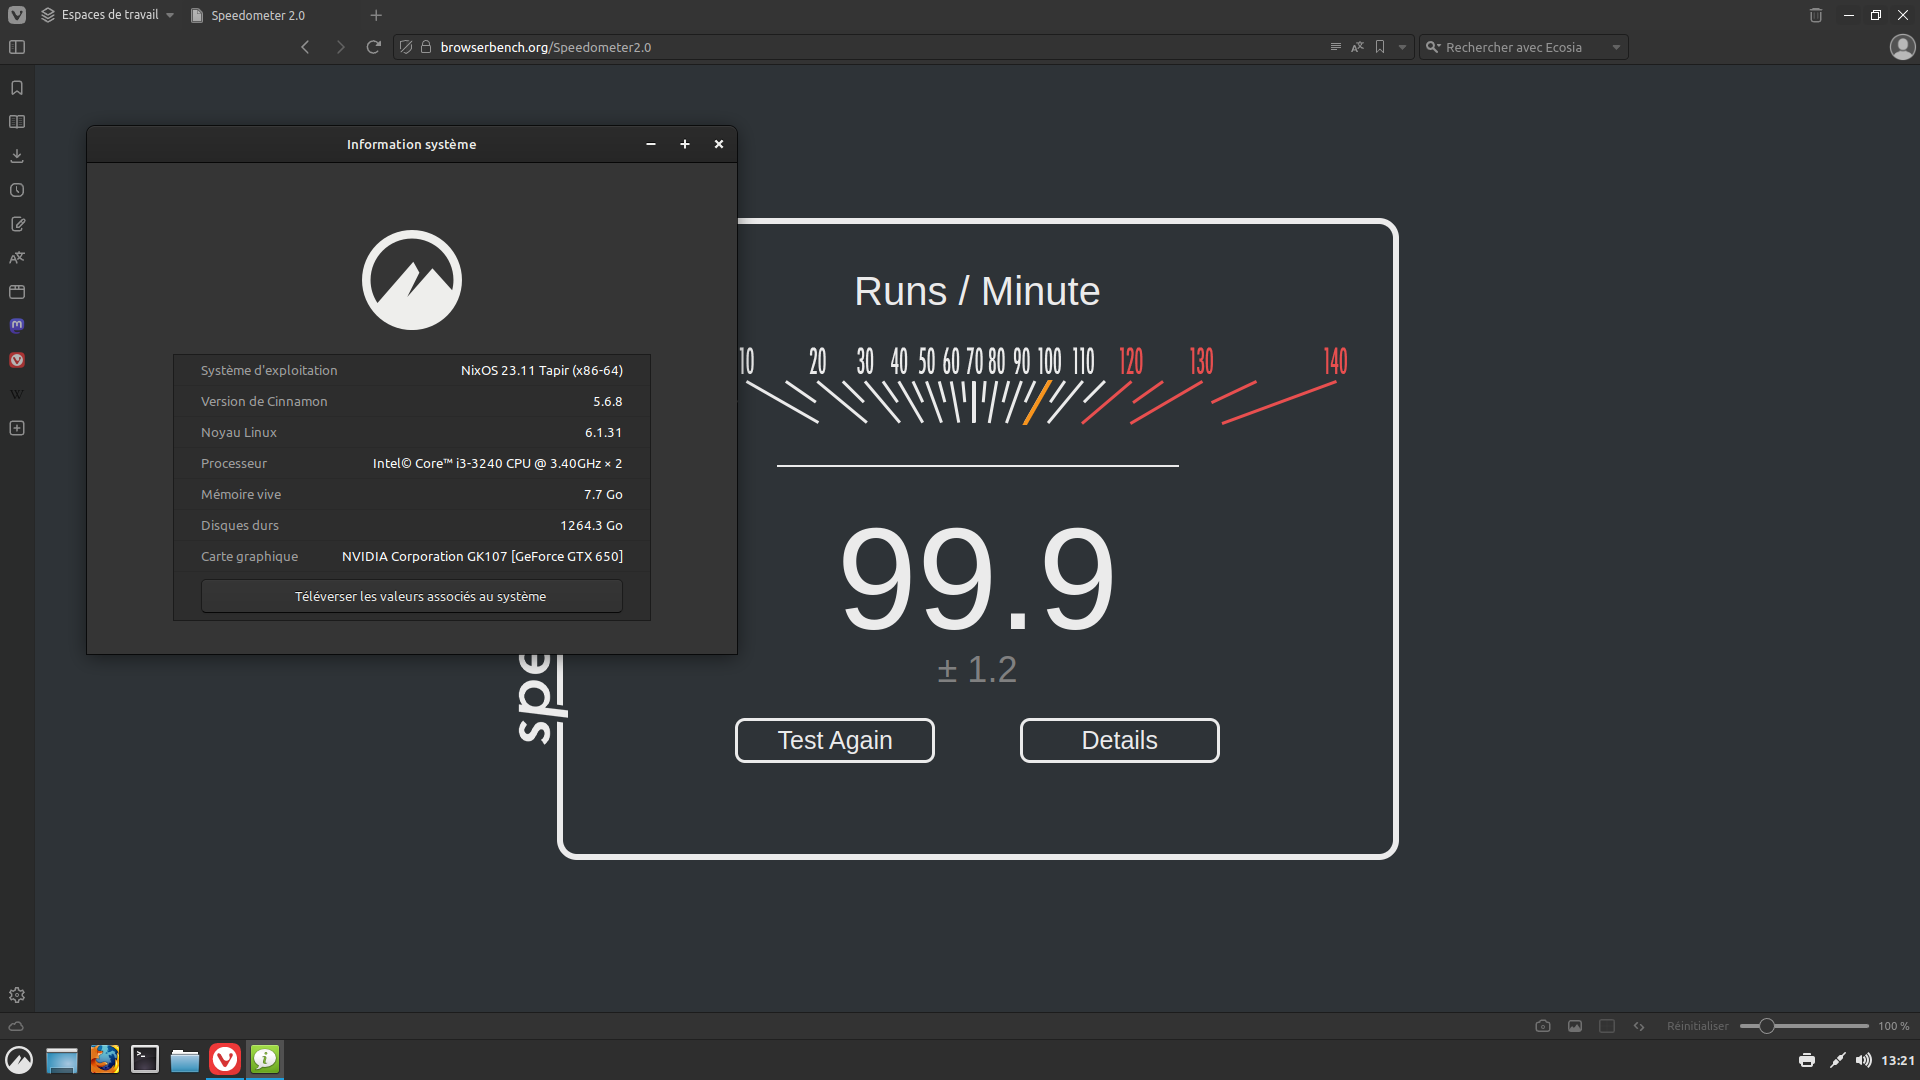Click the Details button

1119,740
